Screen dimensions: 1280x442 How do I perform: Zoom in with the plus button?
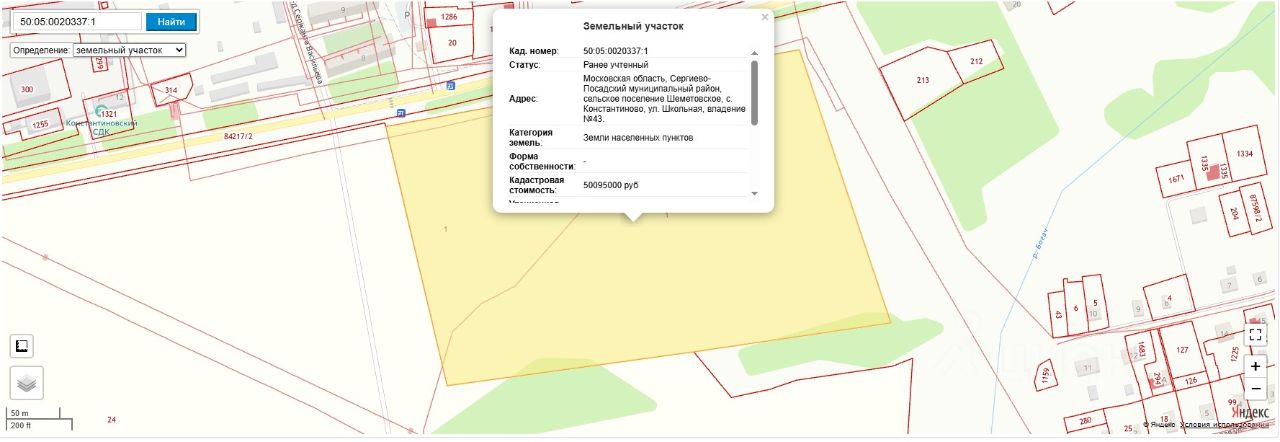click(1256, 366)
